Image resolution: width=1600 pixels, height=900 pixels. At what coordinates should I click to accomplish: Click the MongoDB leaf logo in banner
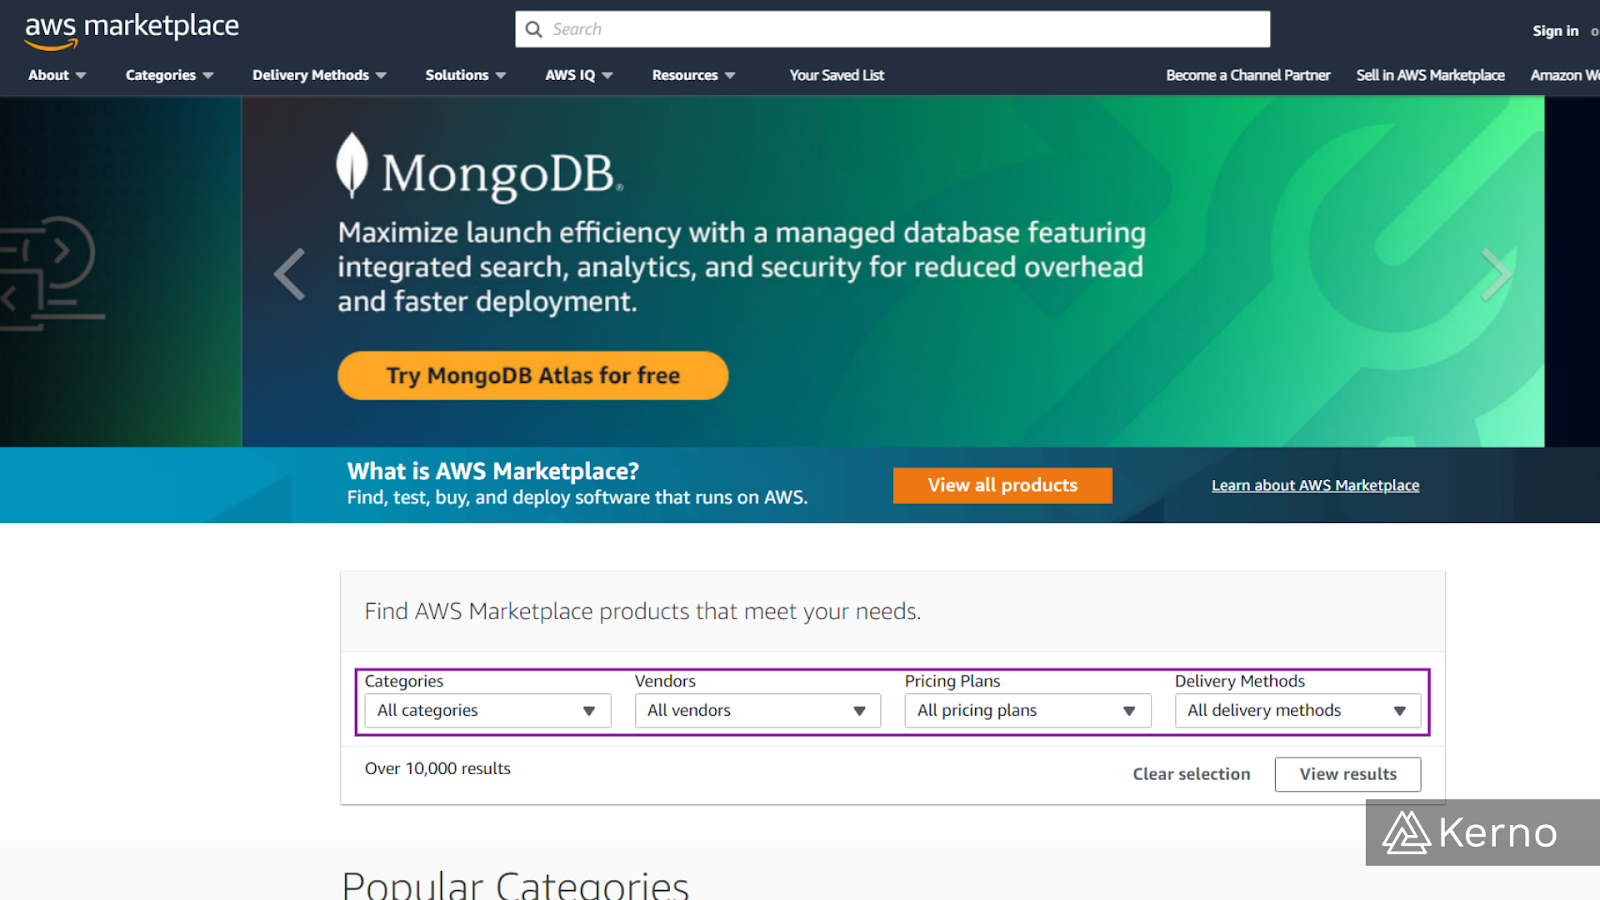click(x=352, y=165)
